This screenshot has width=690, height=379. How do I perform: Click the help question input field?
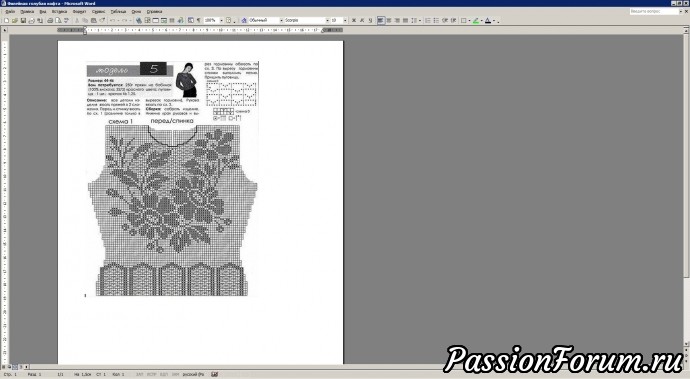coord(654,11)
